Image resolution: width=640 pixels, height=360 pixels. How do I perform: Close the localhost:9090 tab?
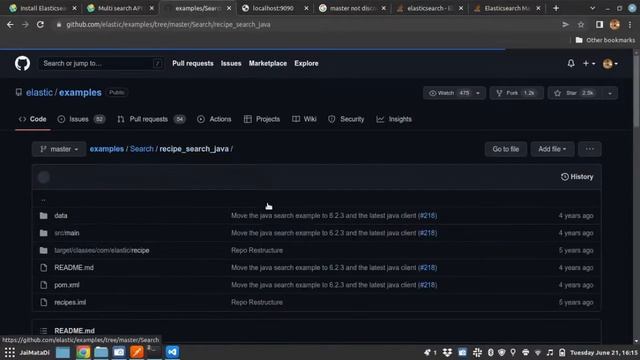tap(306, 8)
